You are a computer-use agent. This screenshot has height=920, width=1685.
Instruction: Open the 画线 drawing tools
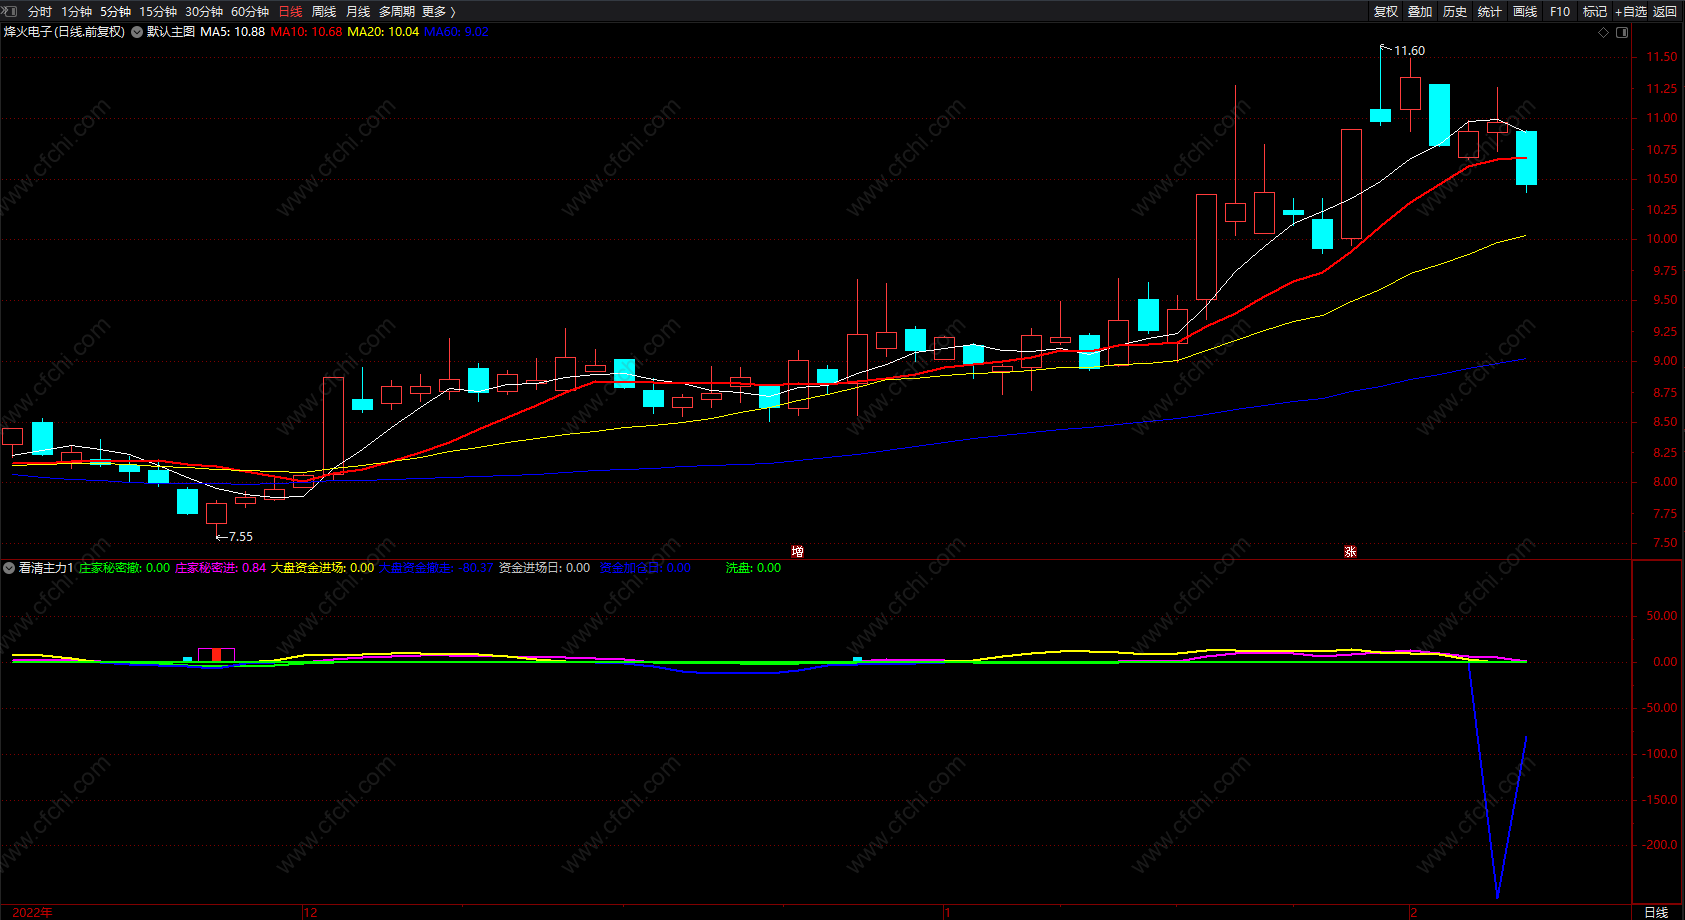(1525, 12)
